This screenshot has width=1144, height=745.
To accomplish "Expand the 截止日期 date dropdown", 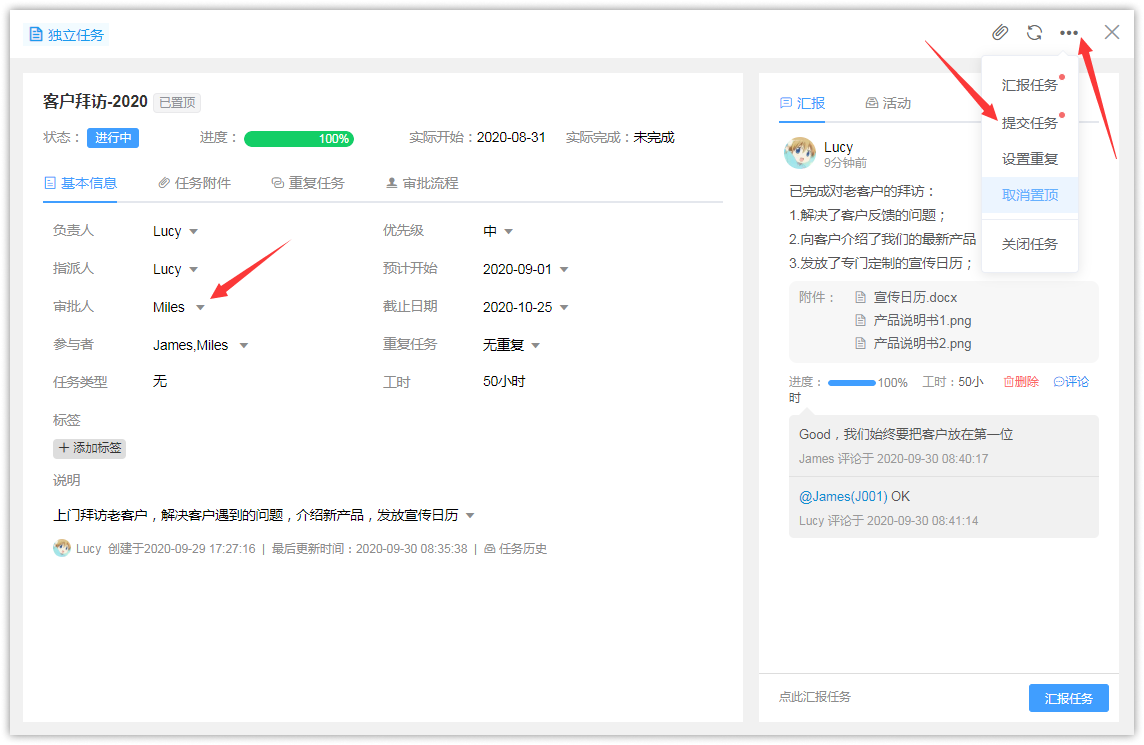I will tap(564, 308).
